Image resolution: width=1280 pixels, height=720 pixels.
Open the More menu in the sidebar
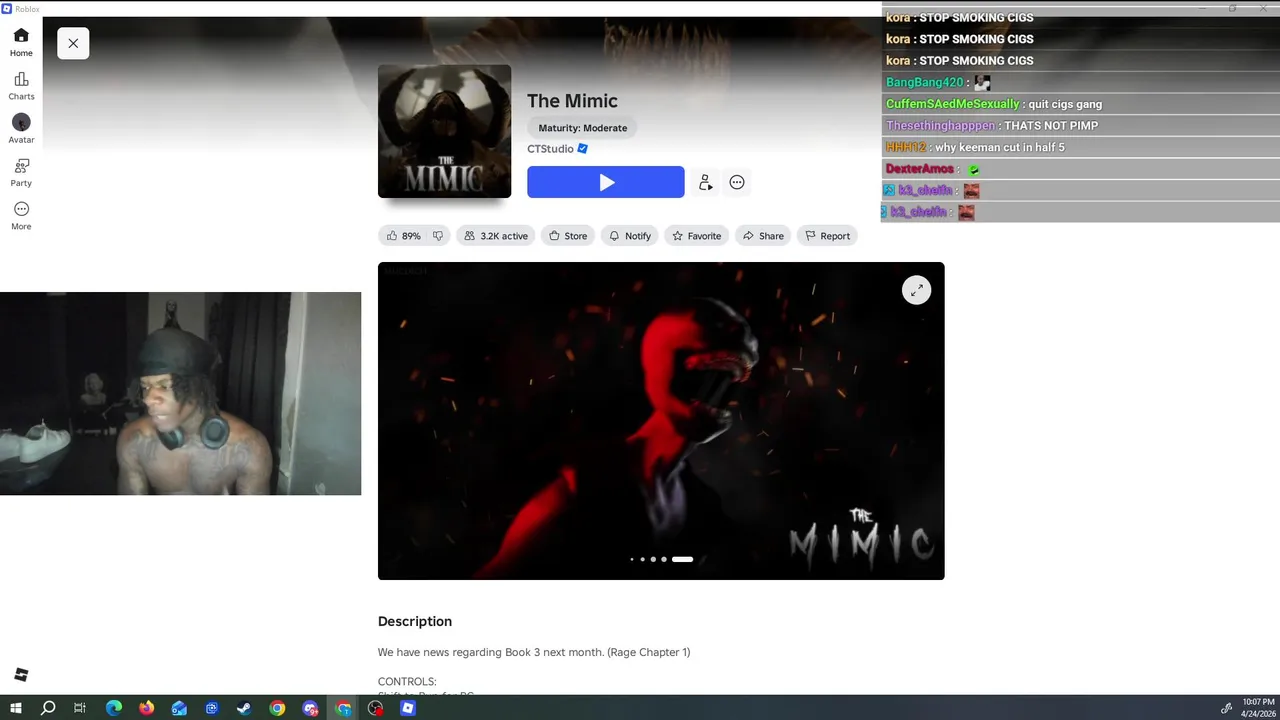click(x=21, y=216)
